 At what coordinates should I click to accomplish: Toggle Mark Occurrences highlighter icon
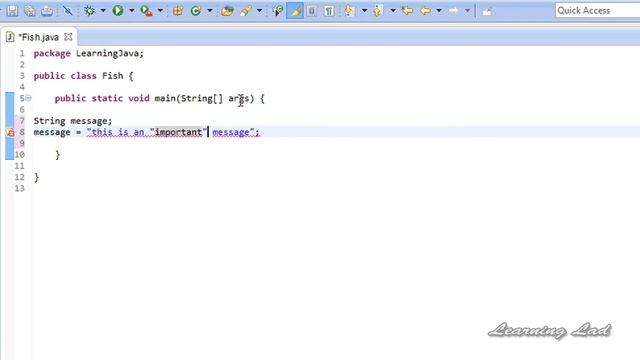[x=295, y=11]
